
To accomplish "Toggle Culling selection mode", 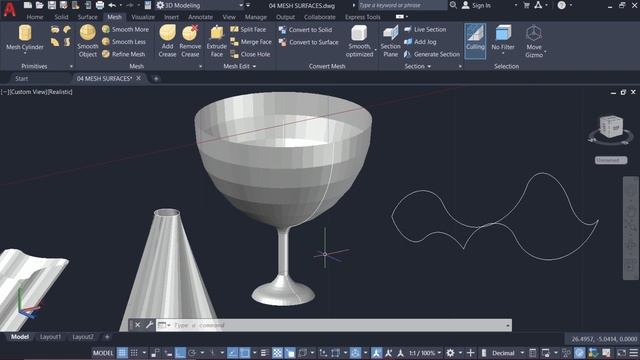I will click(x=475, y=41).
